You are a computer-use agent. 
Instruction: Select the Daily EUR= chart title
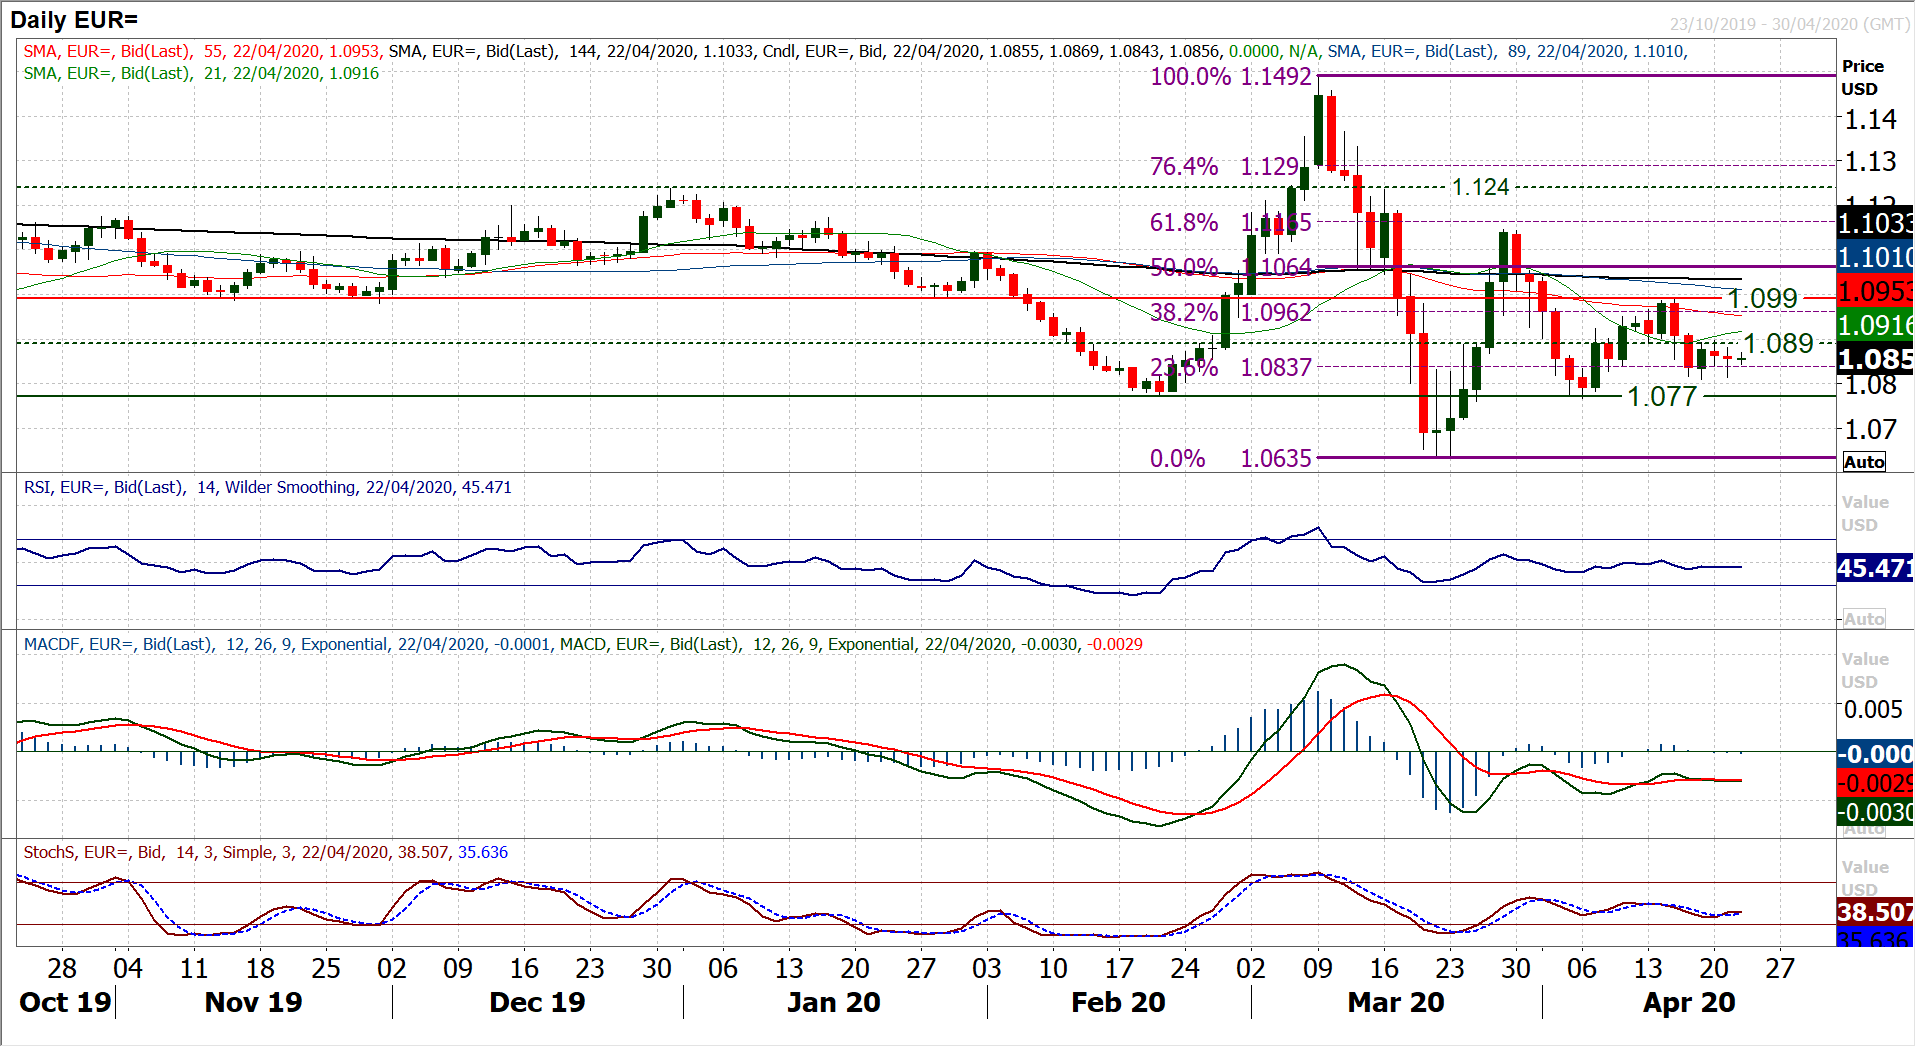[x=74, y=20]
